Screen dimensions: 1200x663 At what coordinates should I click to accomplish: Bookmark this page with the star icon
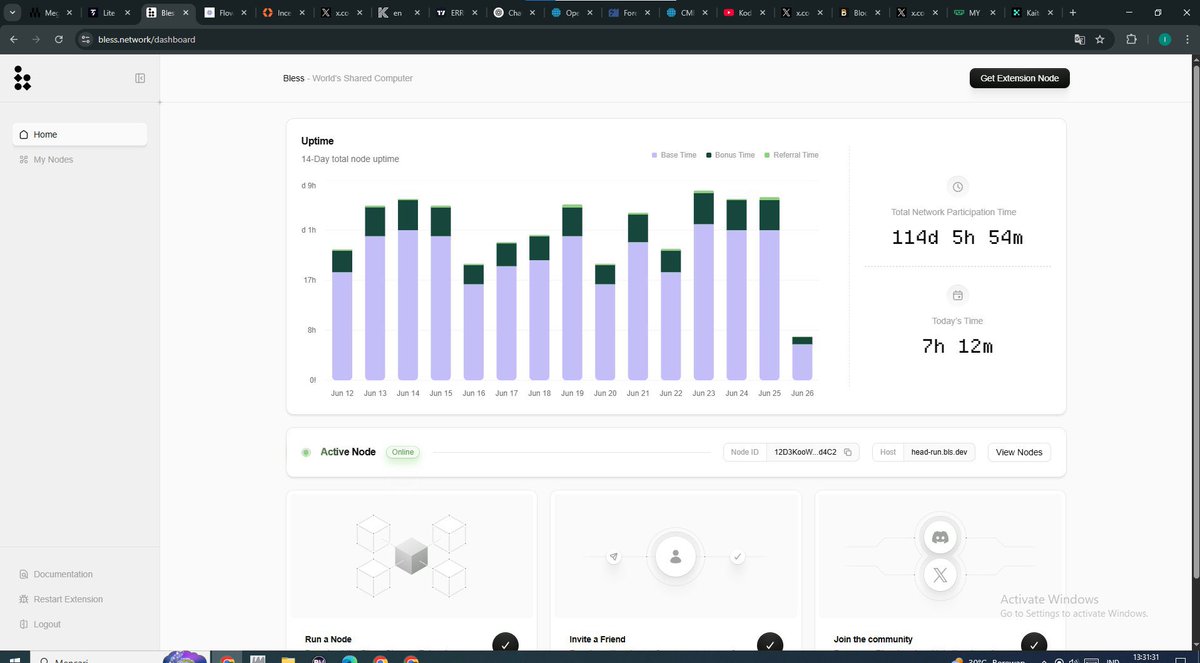tap(1100, 39)
